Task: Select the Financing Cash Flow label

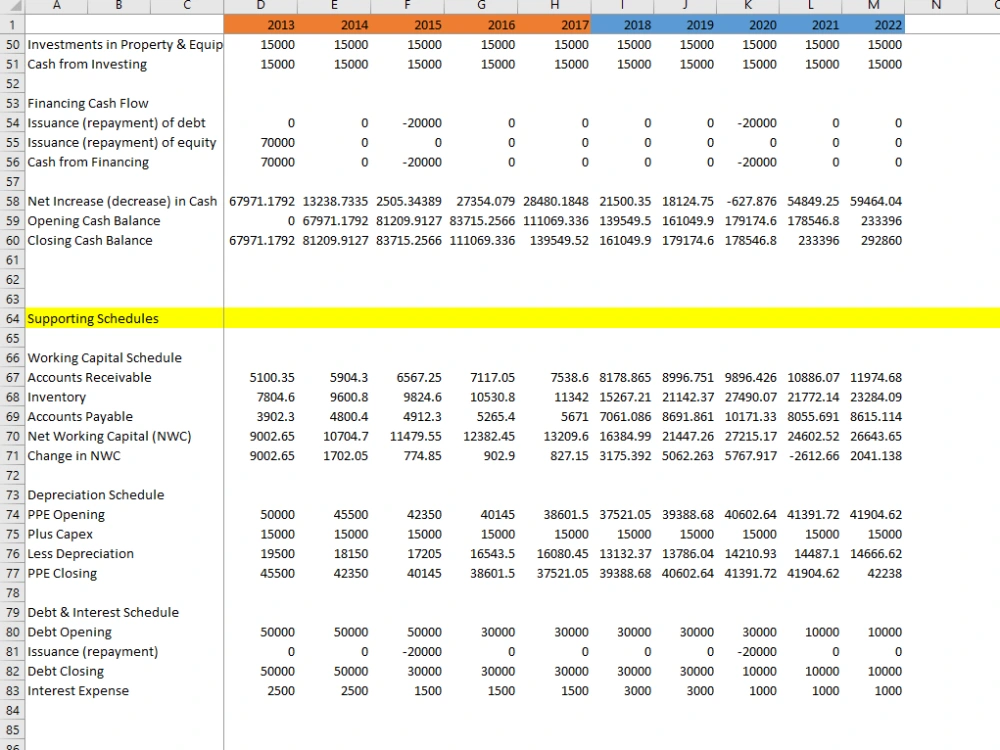Action: tap(88, 103)
